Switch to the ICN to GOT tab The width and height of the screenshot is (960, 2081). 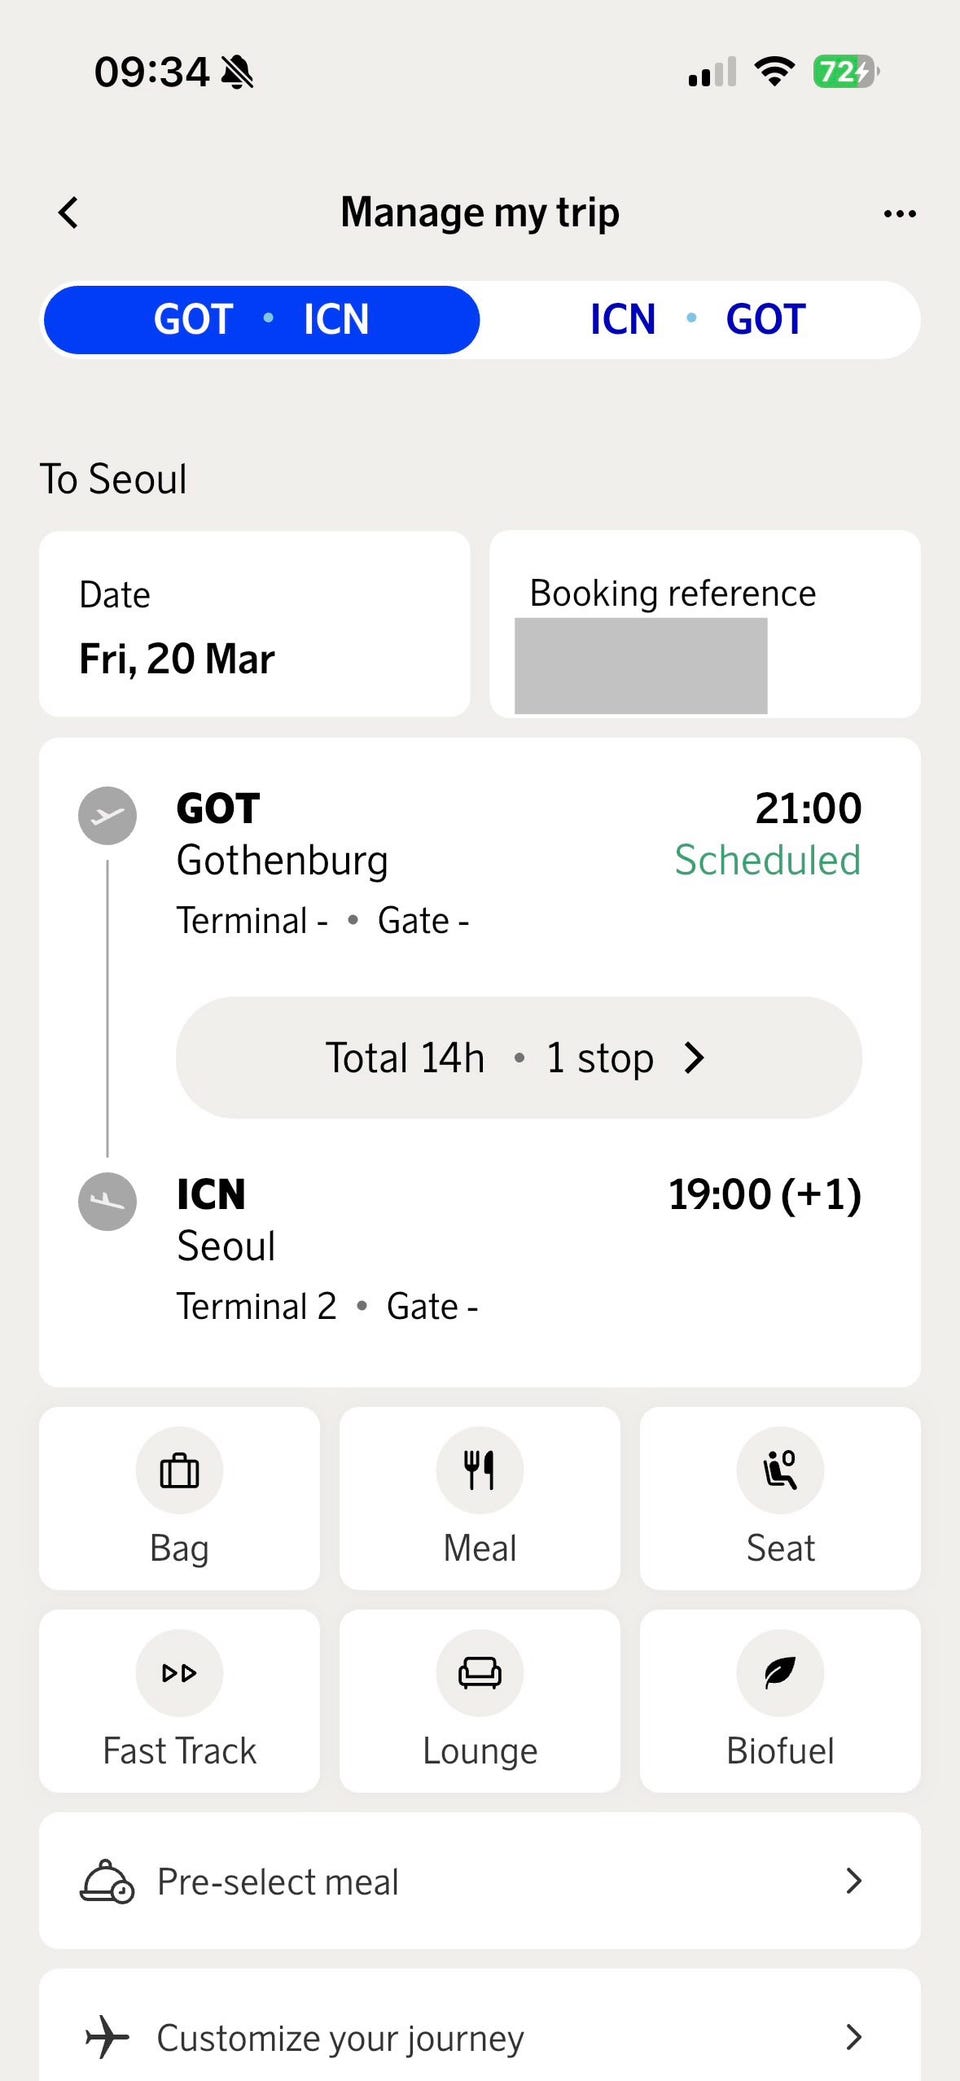point(697,320)
